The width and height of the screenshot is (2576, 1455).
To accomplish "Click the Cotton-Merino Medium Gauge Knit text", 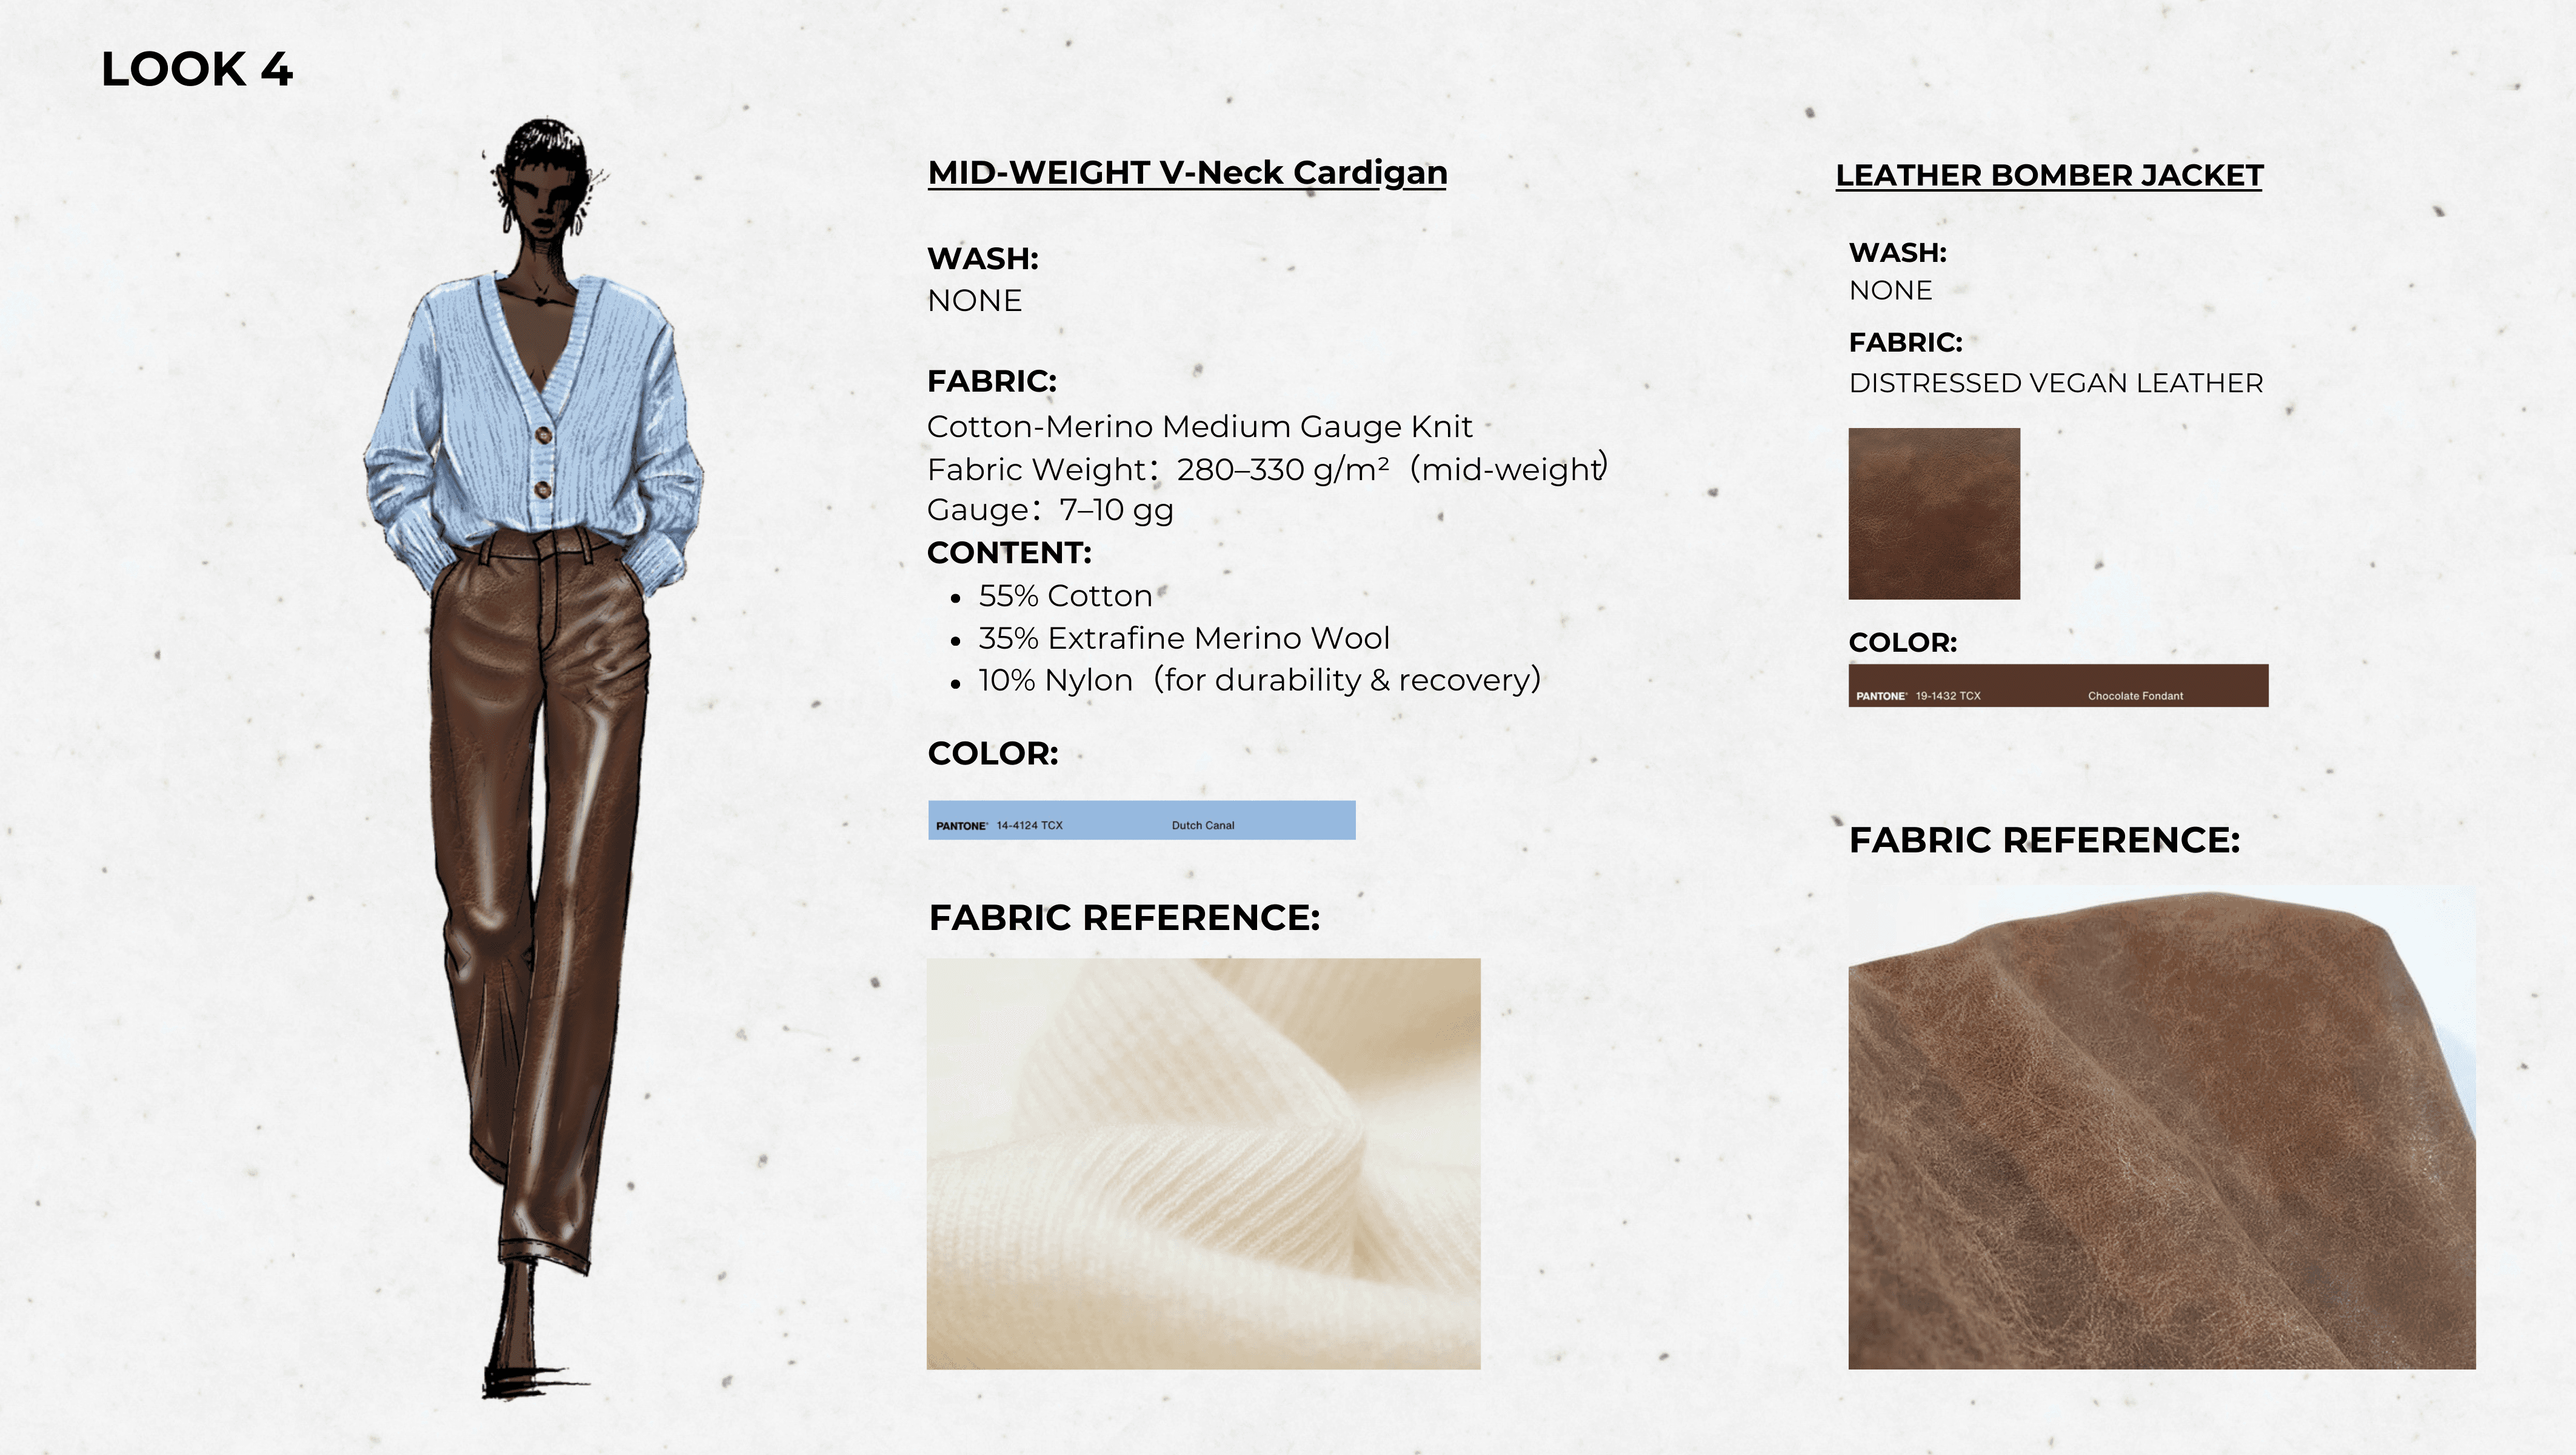I will [x=1199, y=427].
